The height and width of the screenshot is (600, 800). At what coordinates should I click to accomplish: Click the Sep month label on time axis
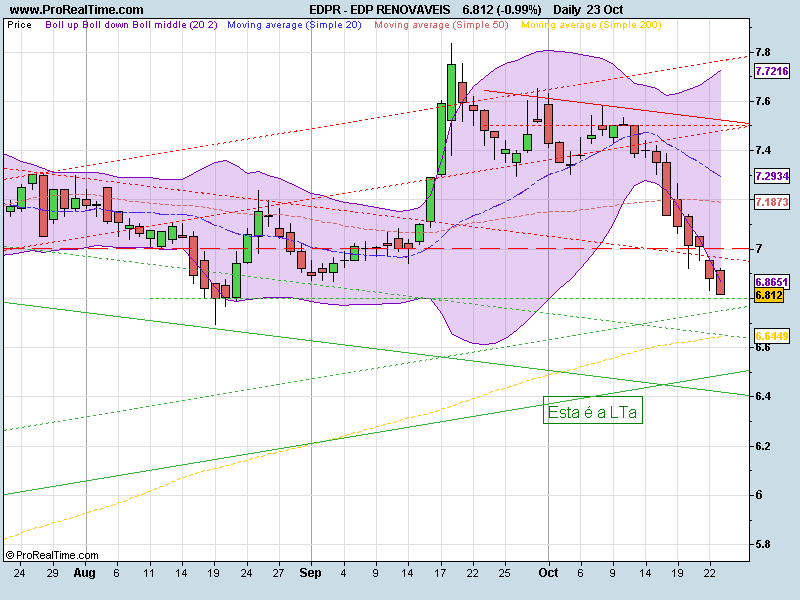tap(310, 573)
